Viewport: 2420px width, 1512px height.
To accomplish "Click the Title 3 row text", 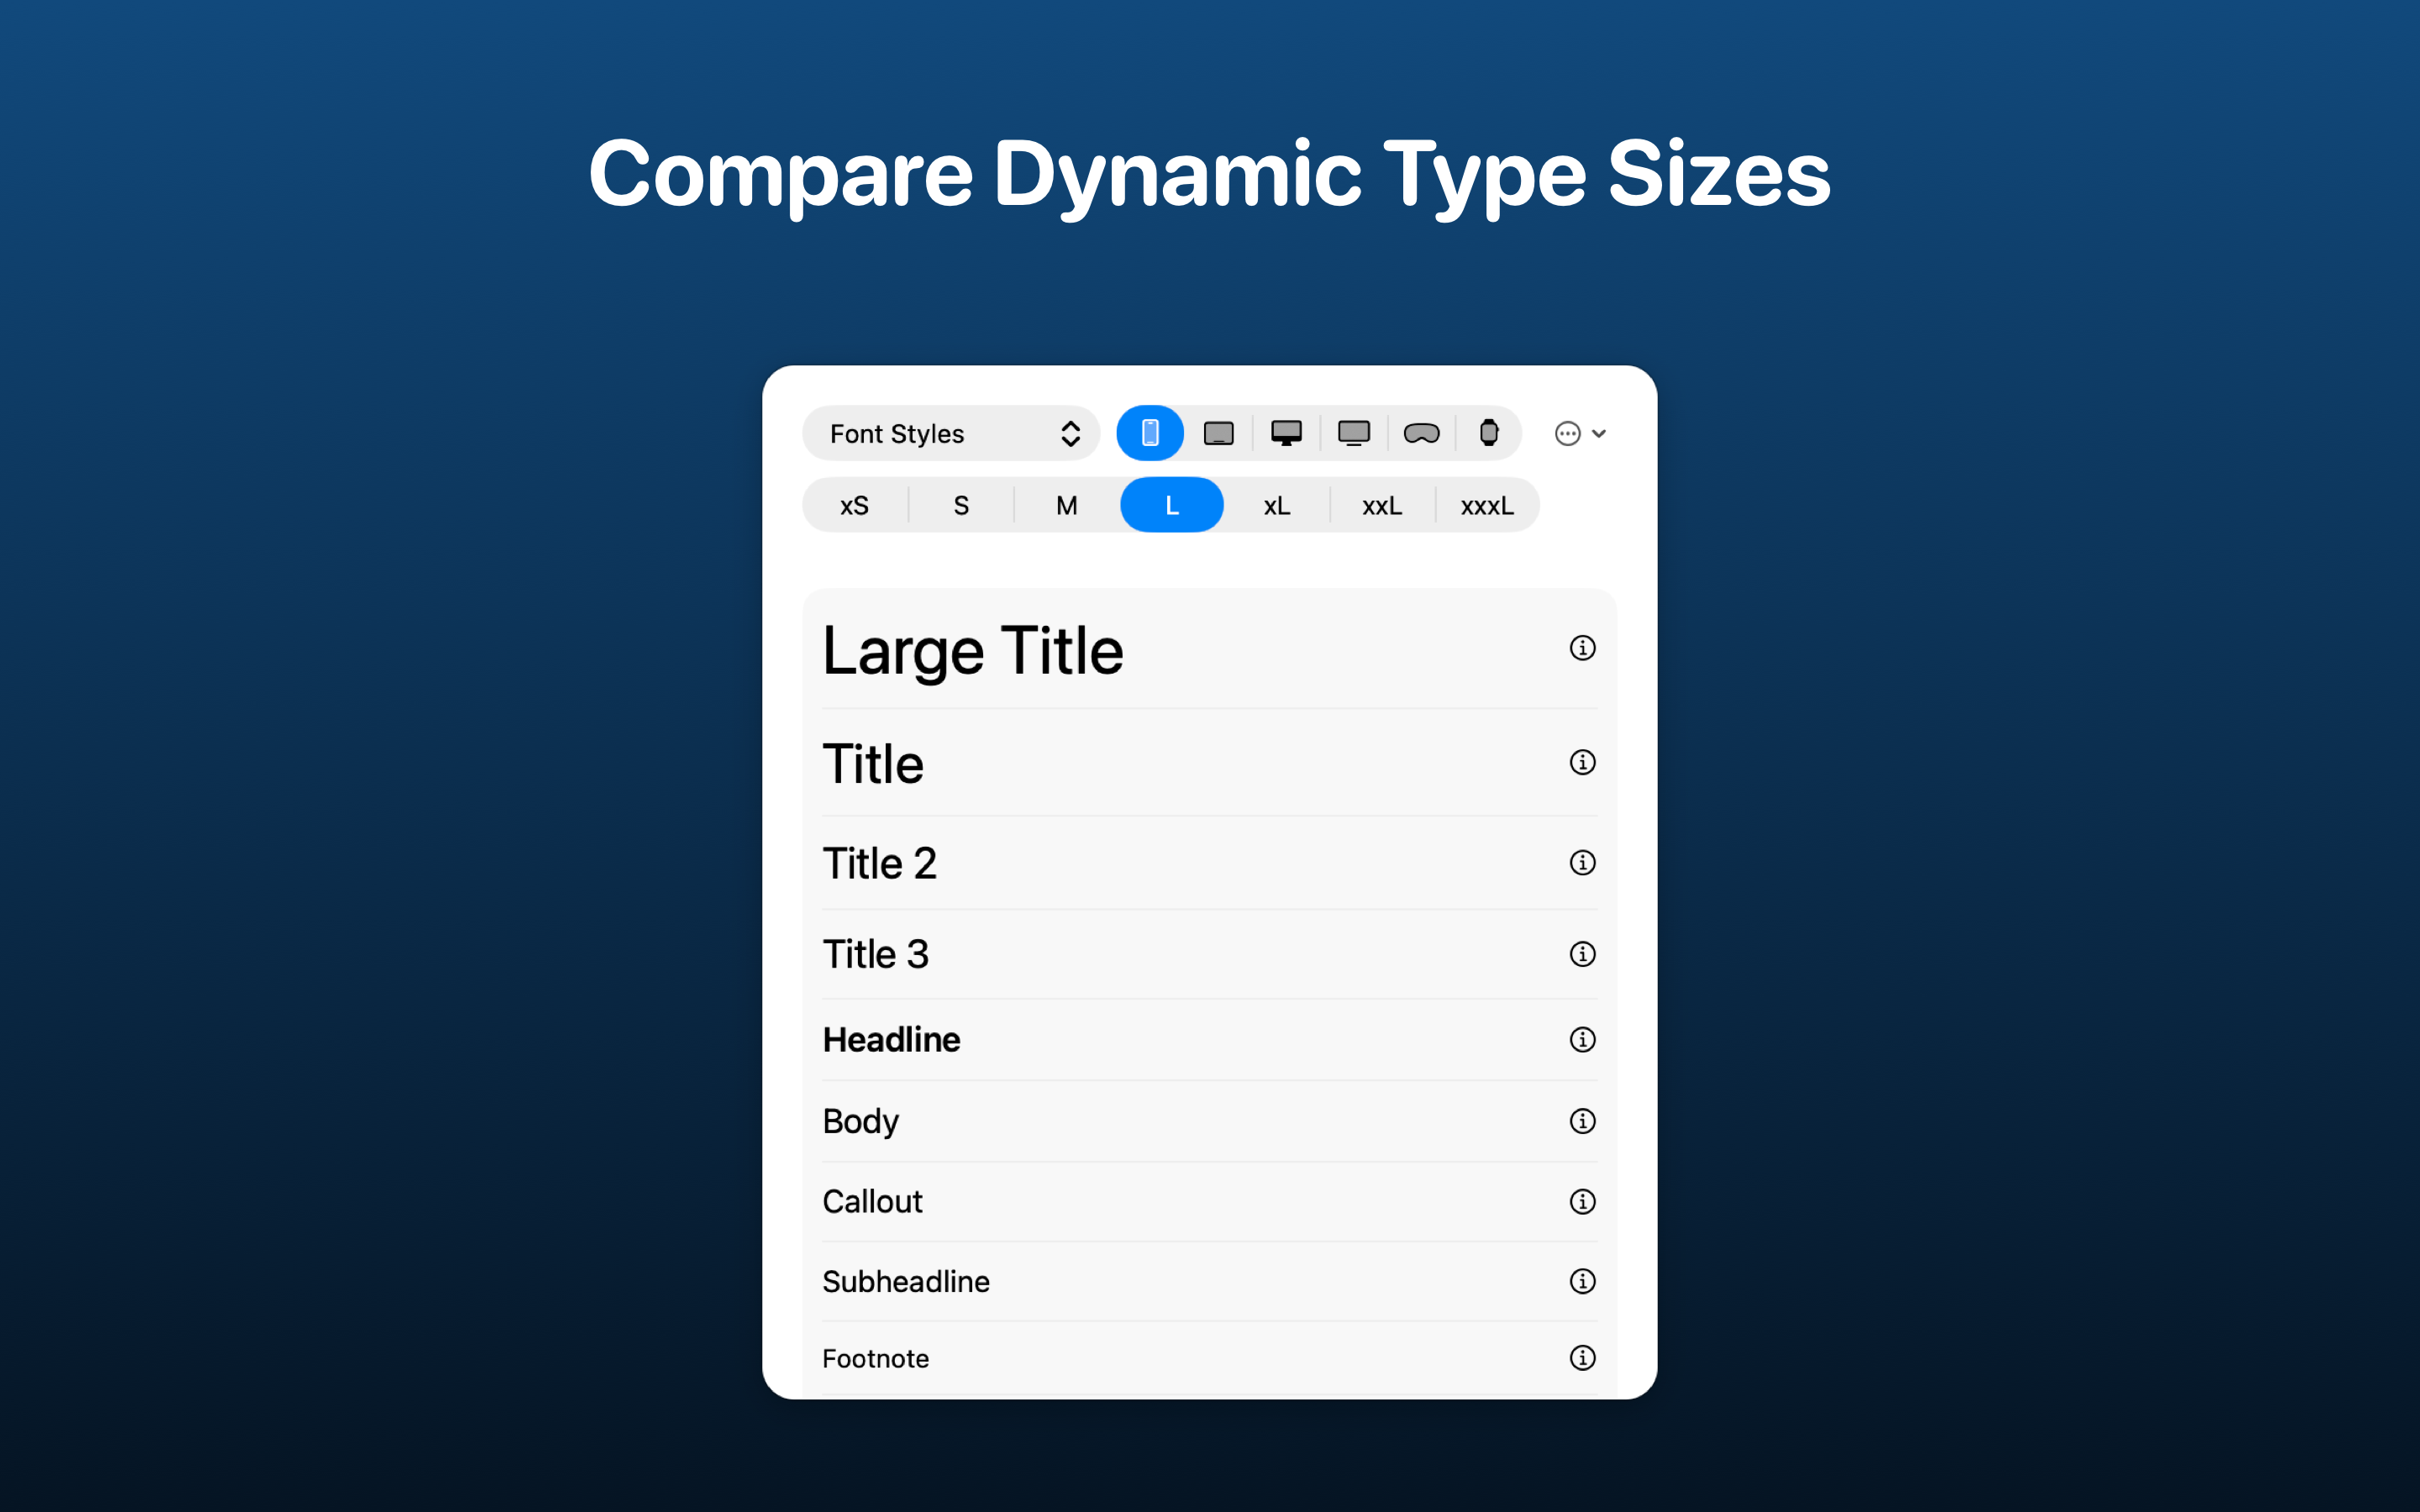I will pyautogui.click(x=876, y=954).
